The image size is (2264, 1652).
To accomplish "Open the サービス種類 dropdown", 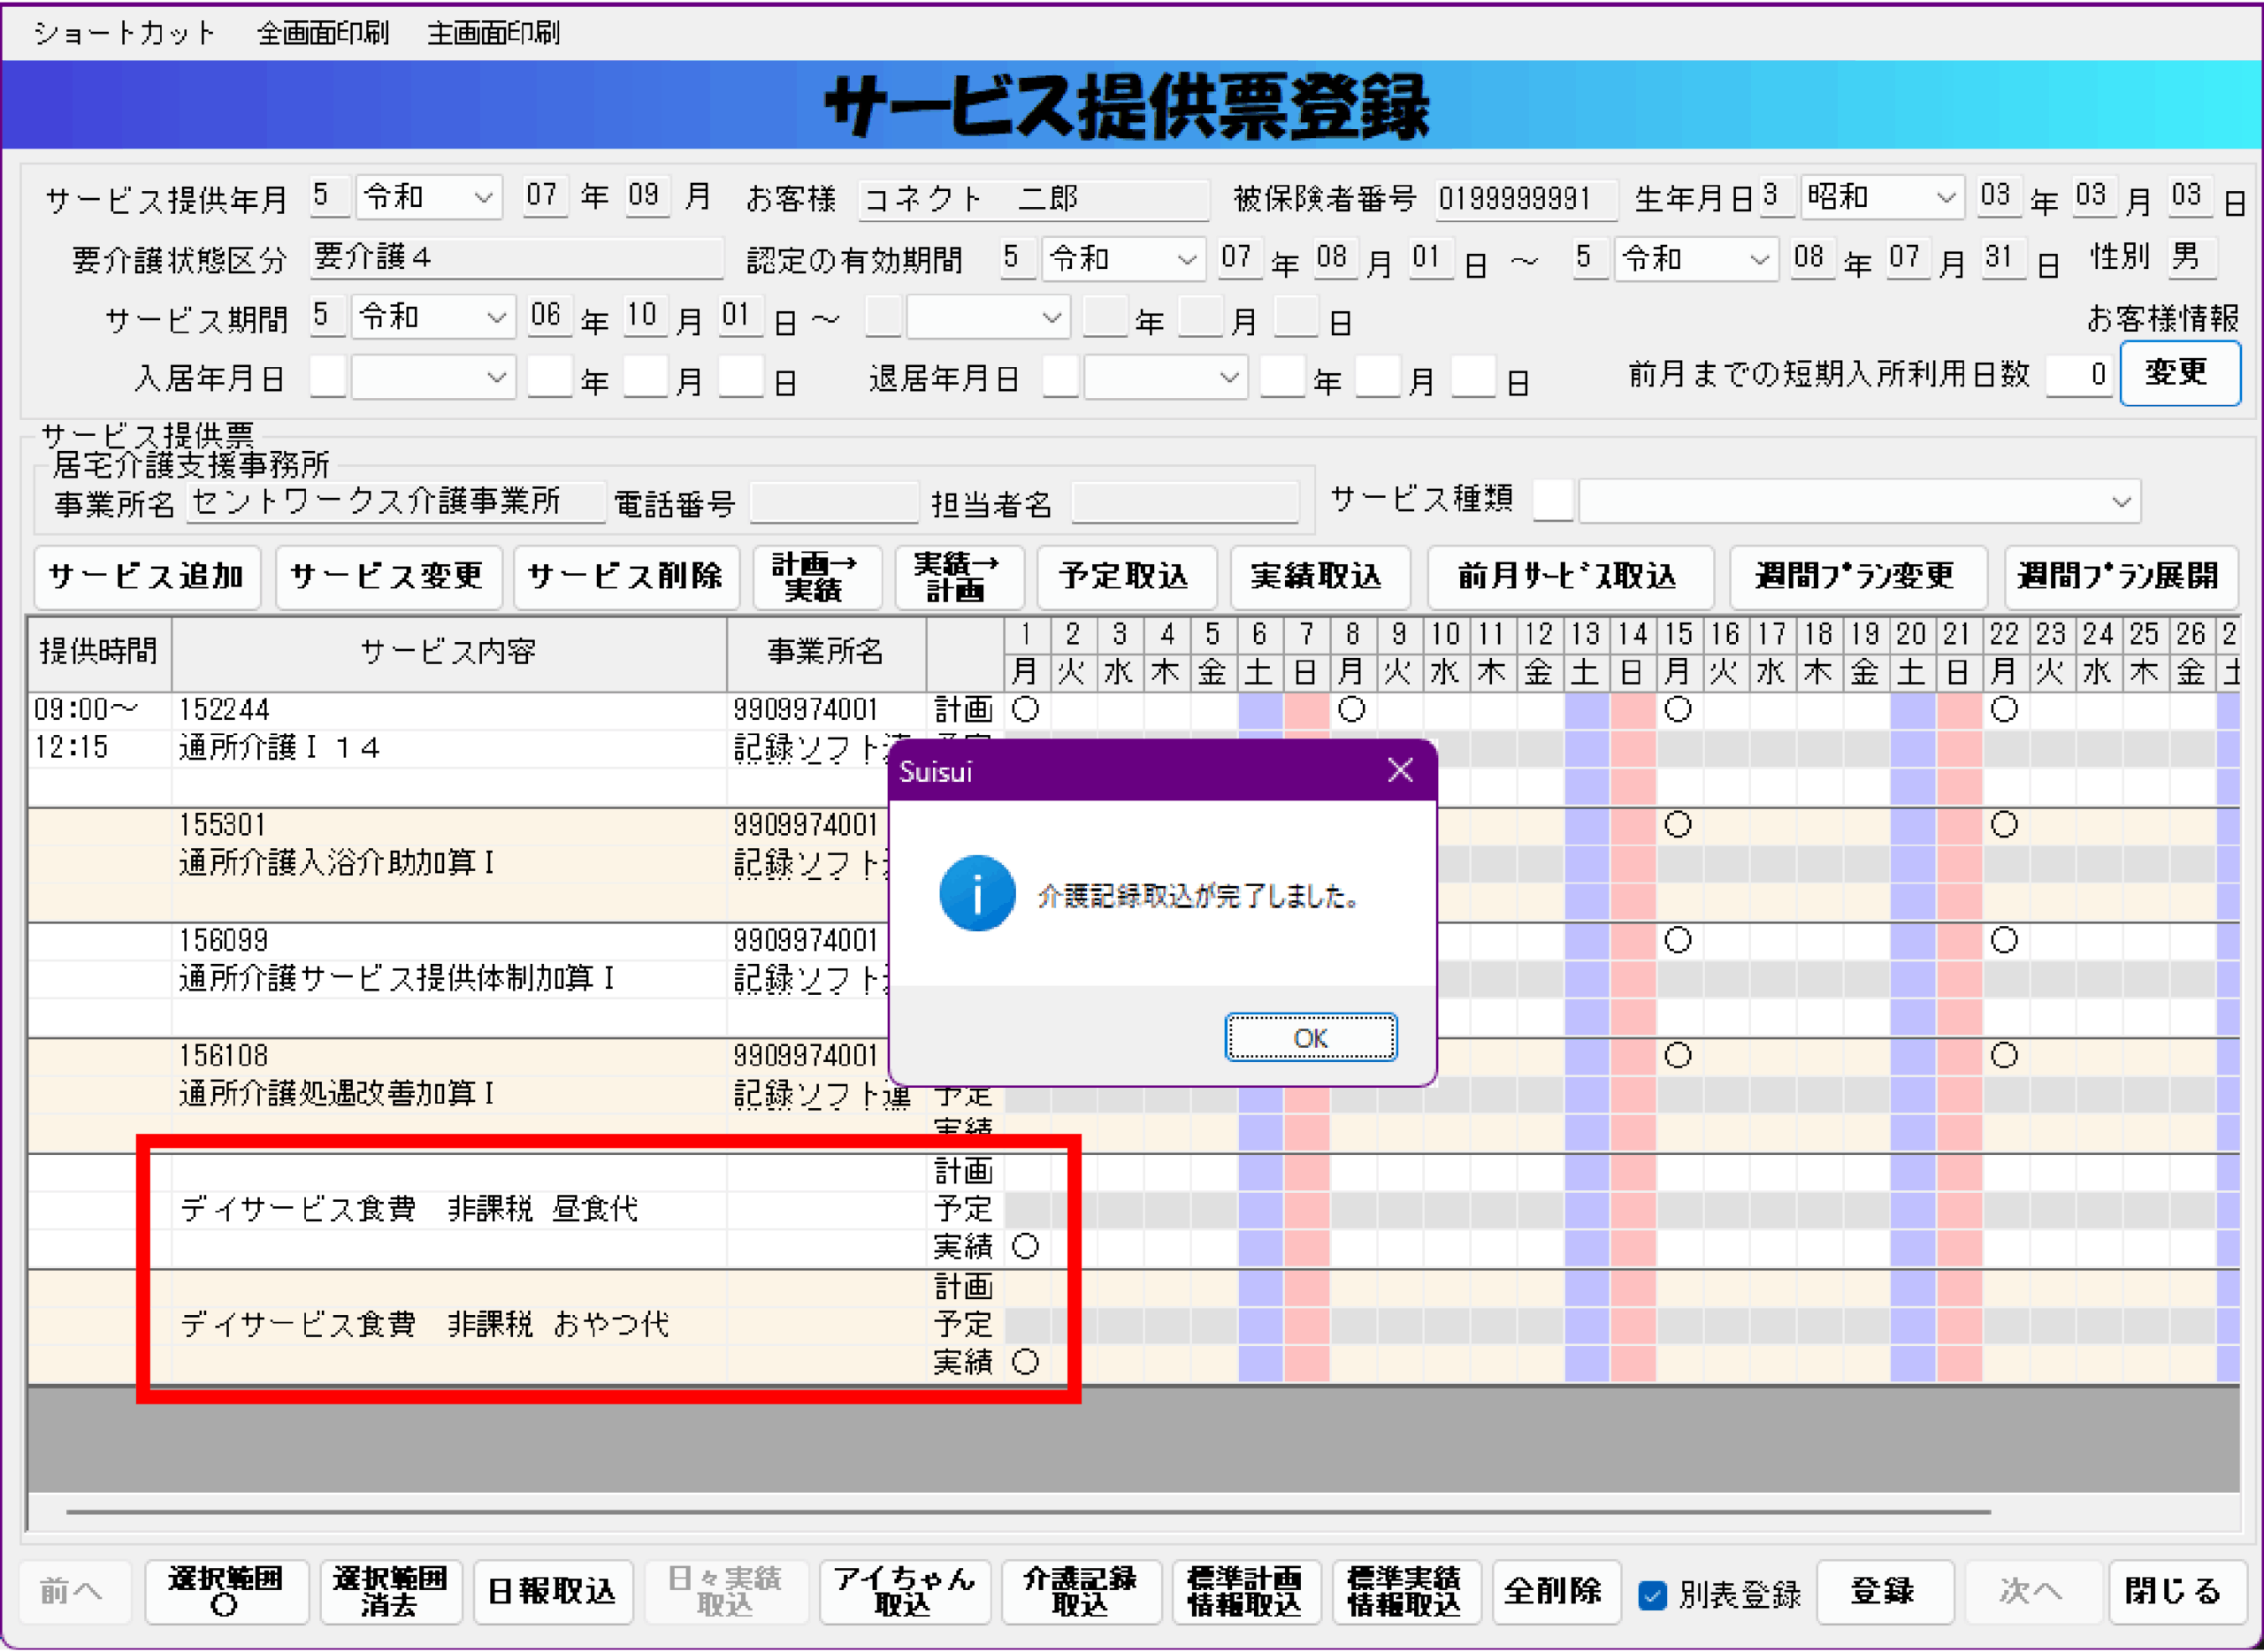I will point(2121,502).
